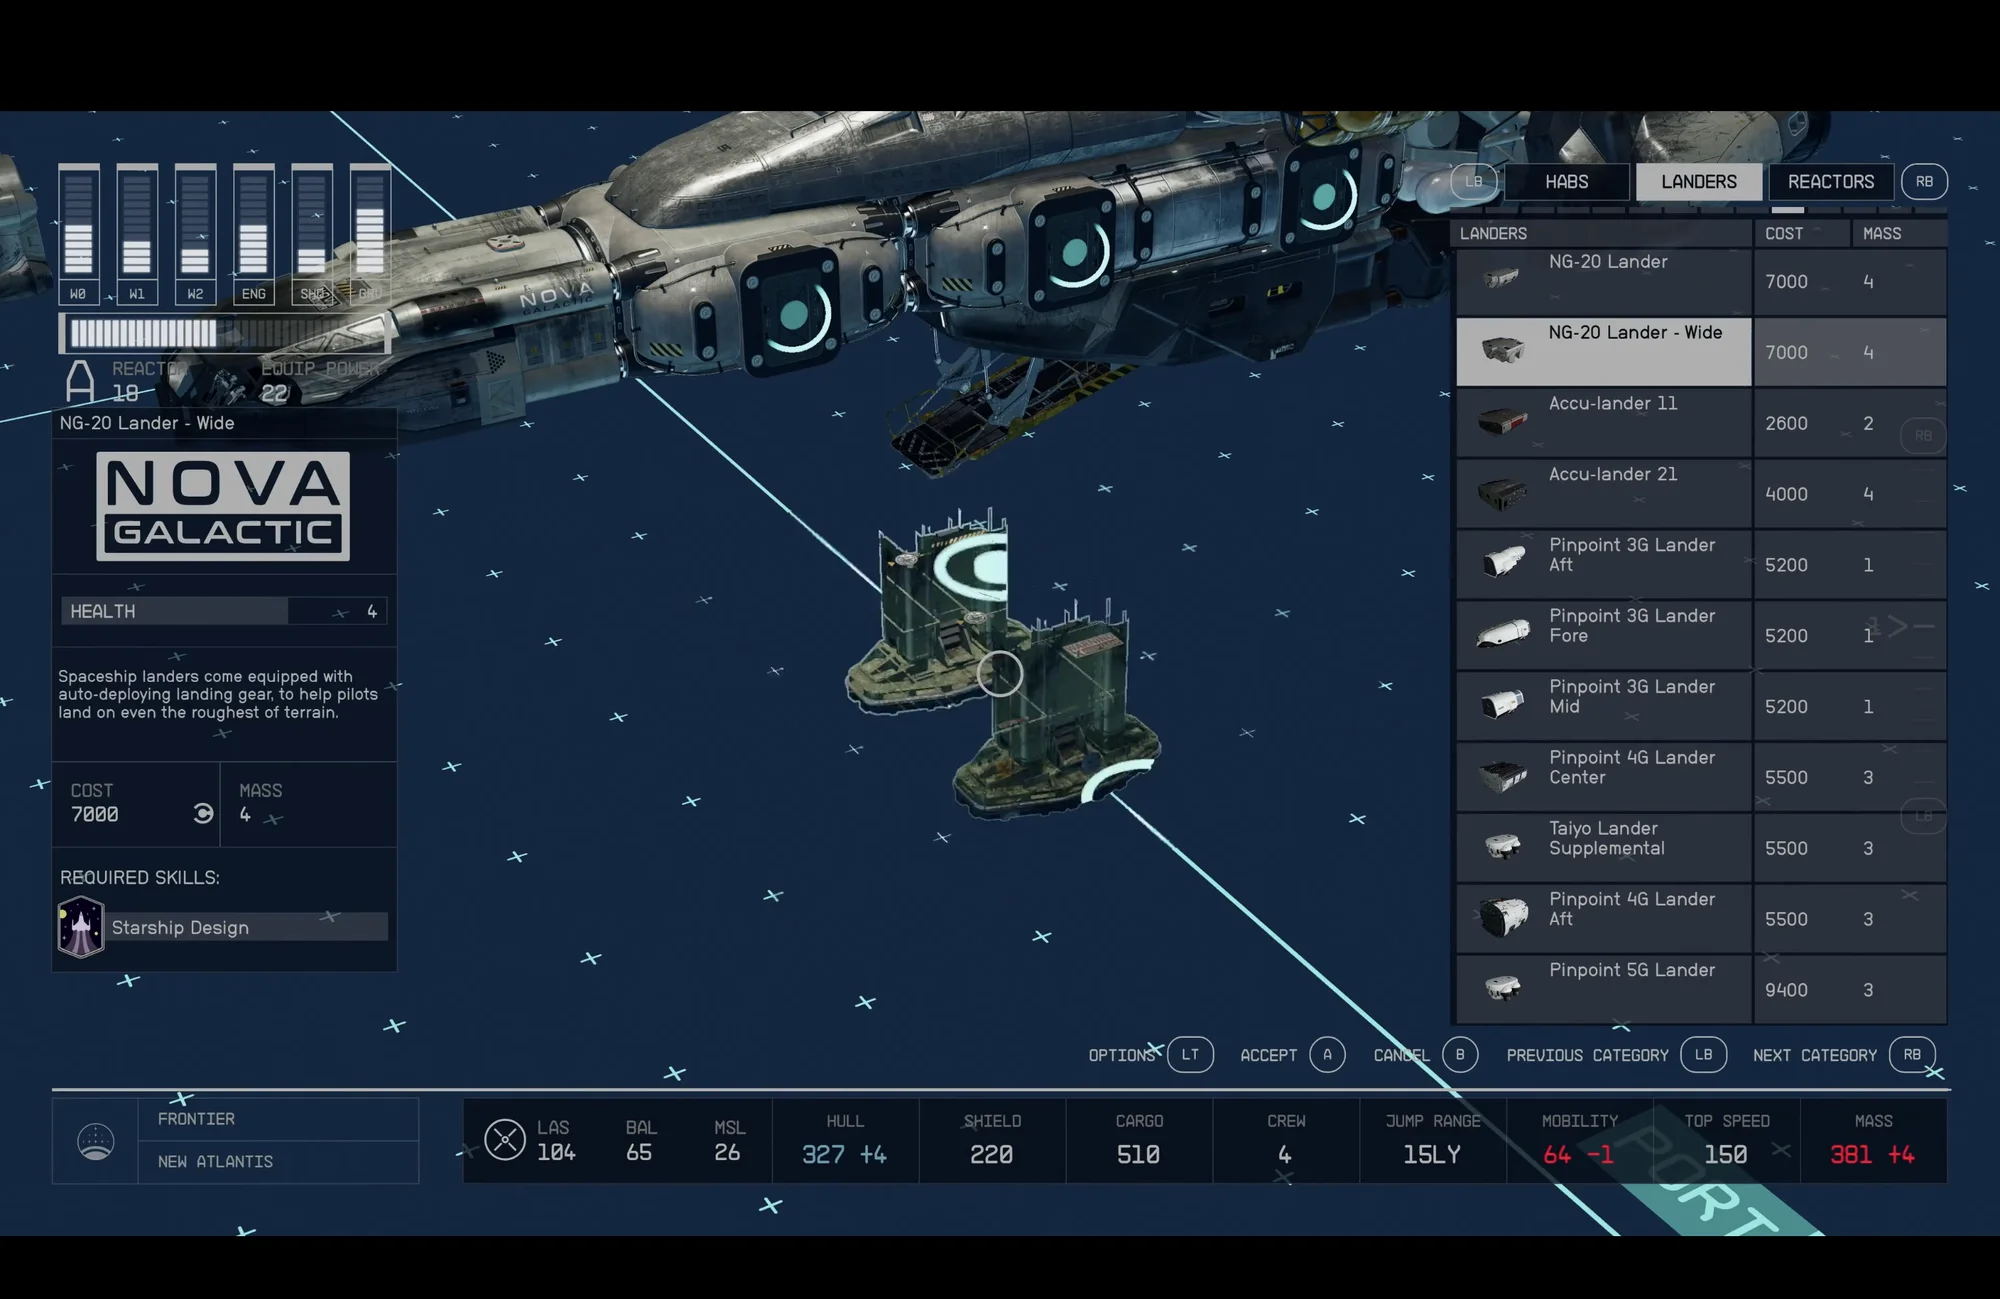Click the Starship Design skill badge
The height and width of the screenshot is (1299, 2000).
(81, 927)
